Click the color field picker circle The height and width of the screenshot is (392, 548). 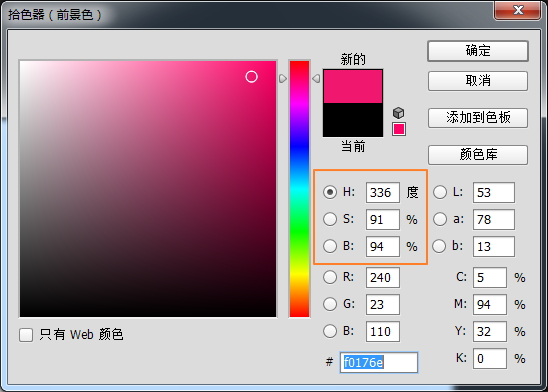251,77
